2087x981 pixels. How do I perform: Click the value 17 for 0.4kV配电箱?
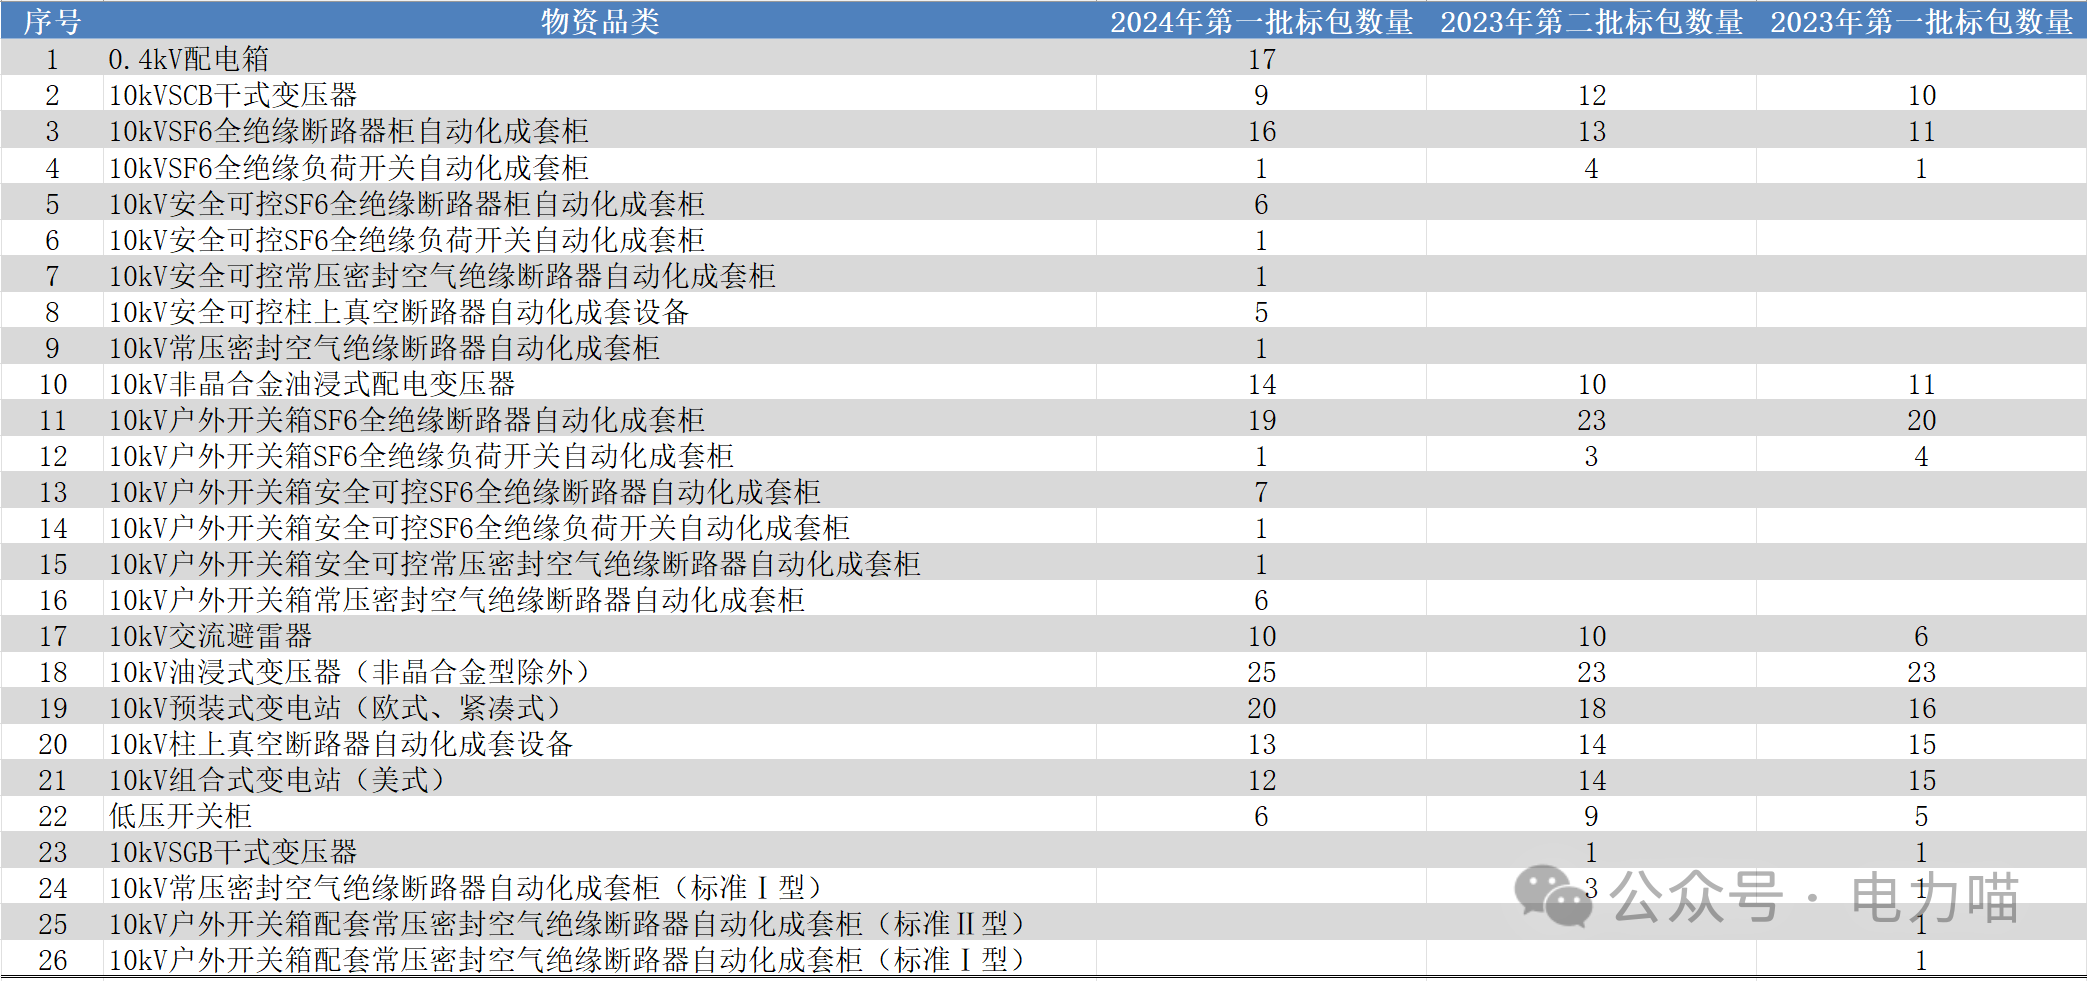tap(1261, 59)
